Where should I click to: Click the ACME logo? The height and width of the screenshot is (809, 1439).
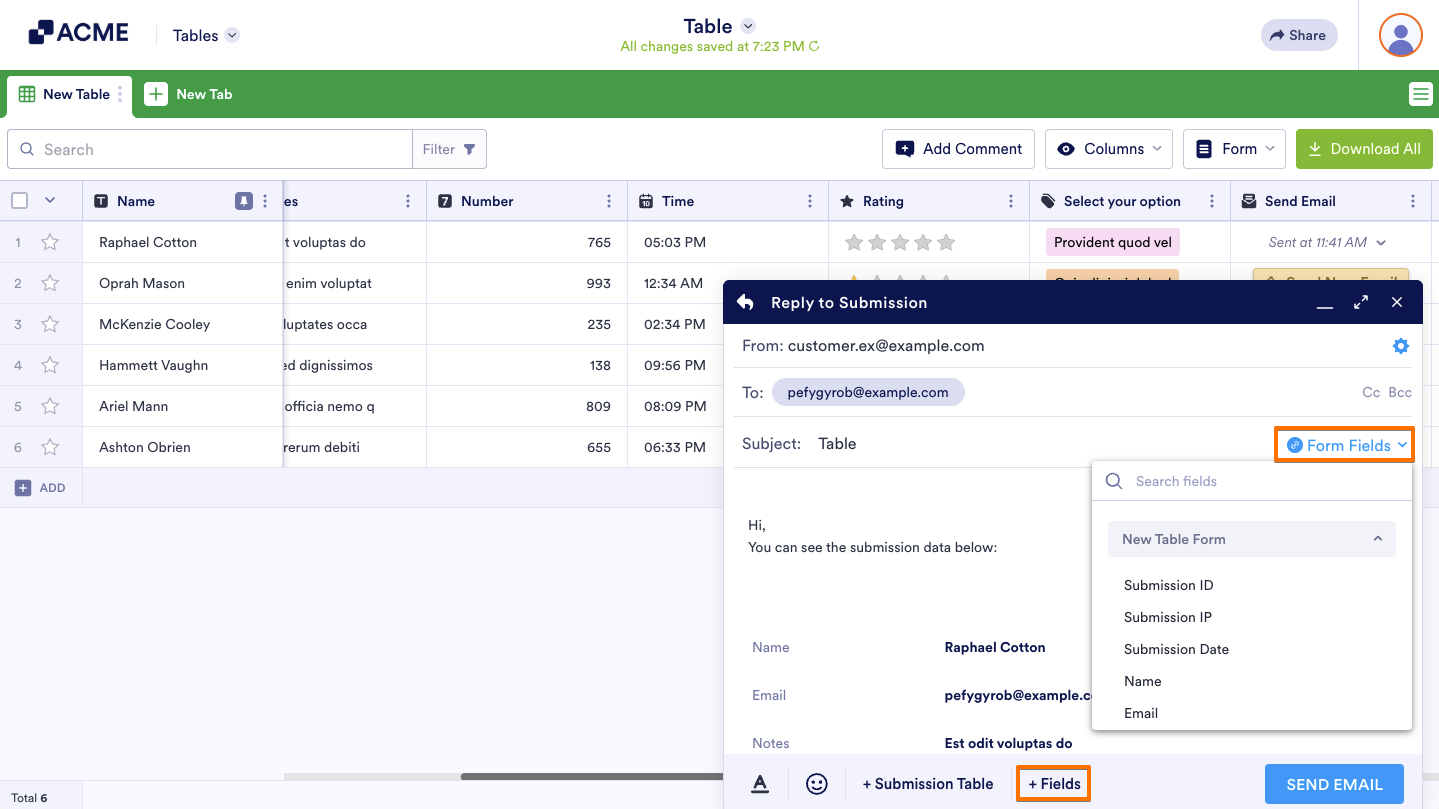tap(78, 33)
